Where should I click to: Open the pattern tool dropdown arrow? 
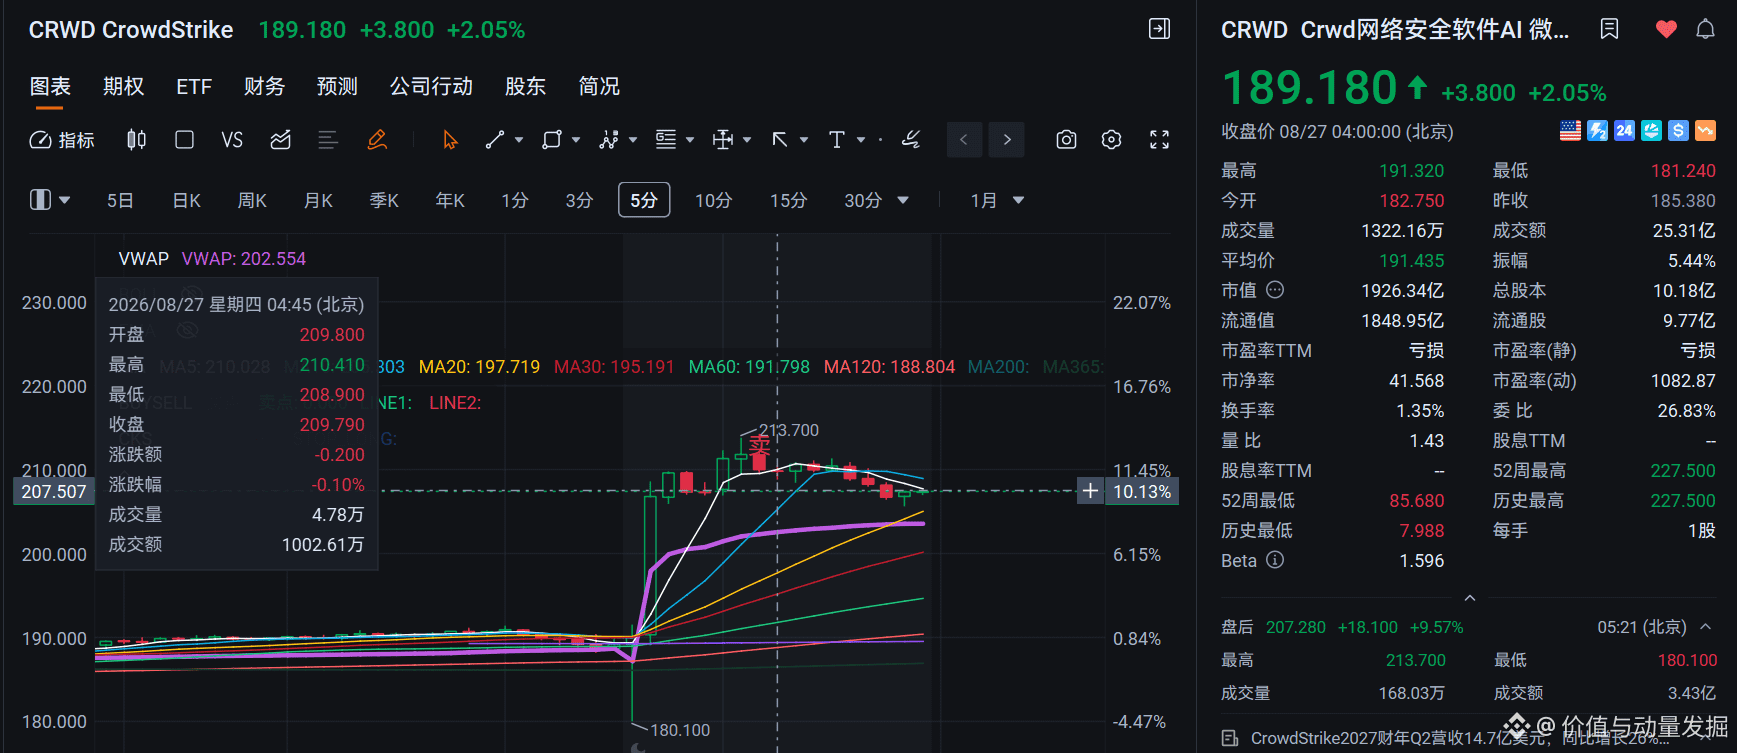coord(633,140)
